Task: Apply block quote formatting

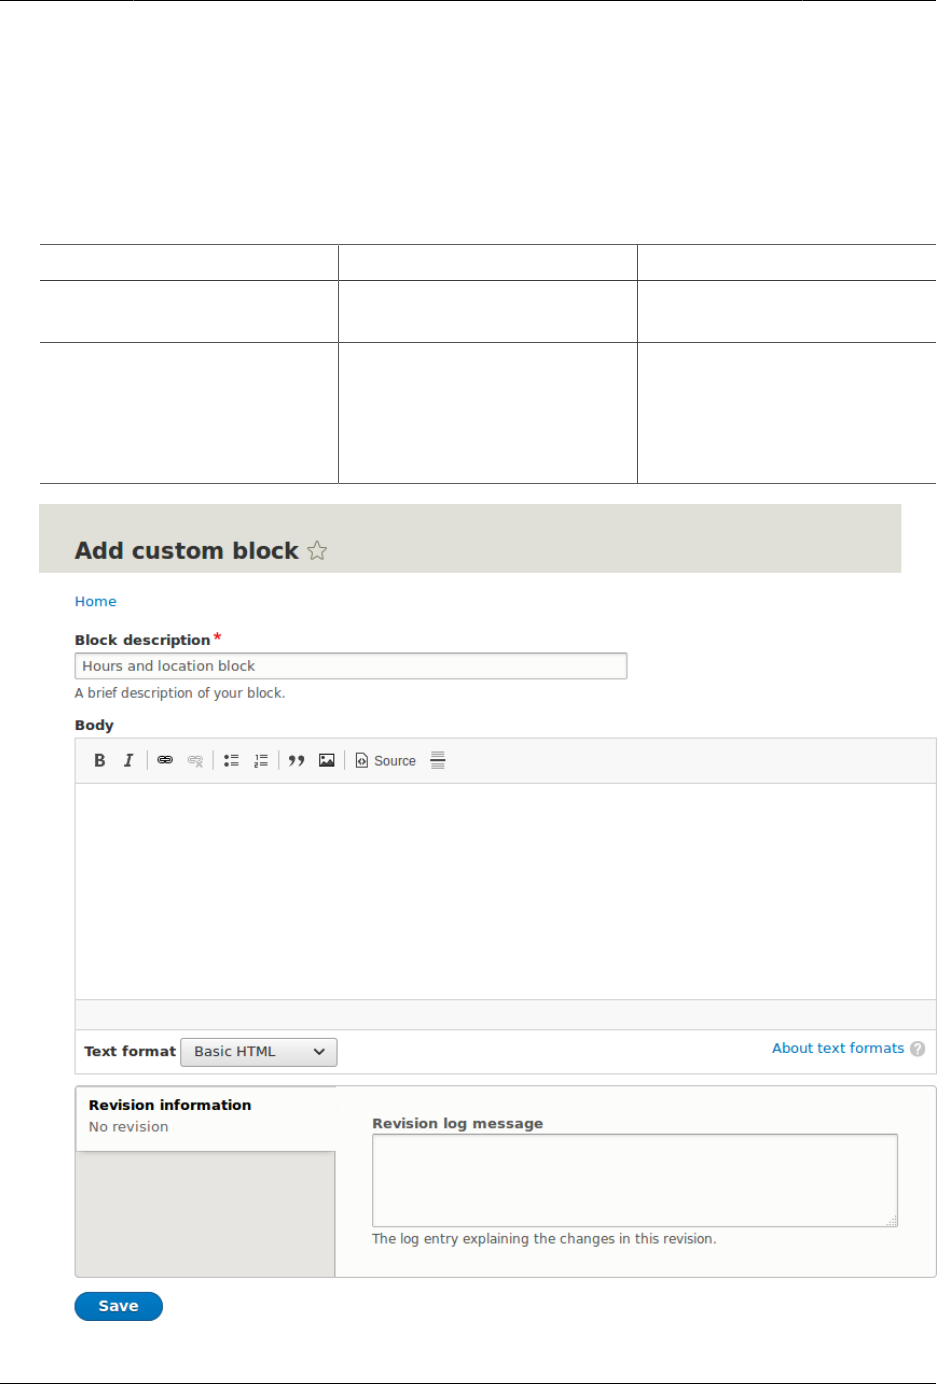Action: (296, 761)
